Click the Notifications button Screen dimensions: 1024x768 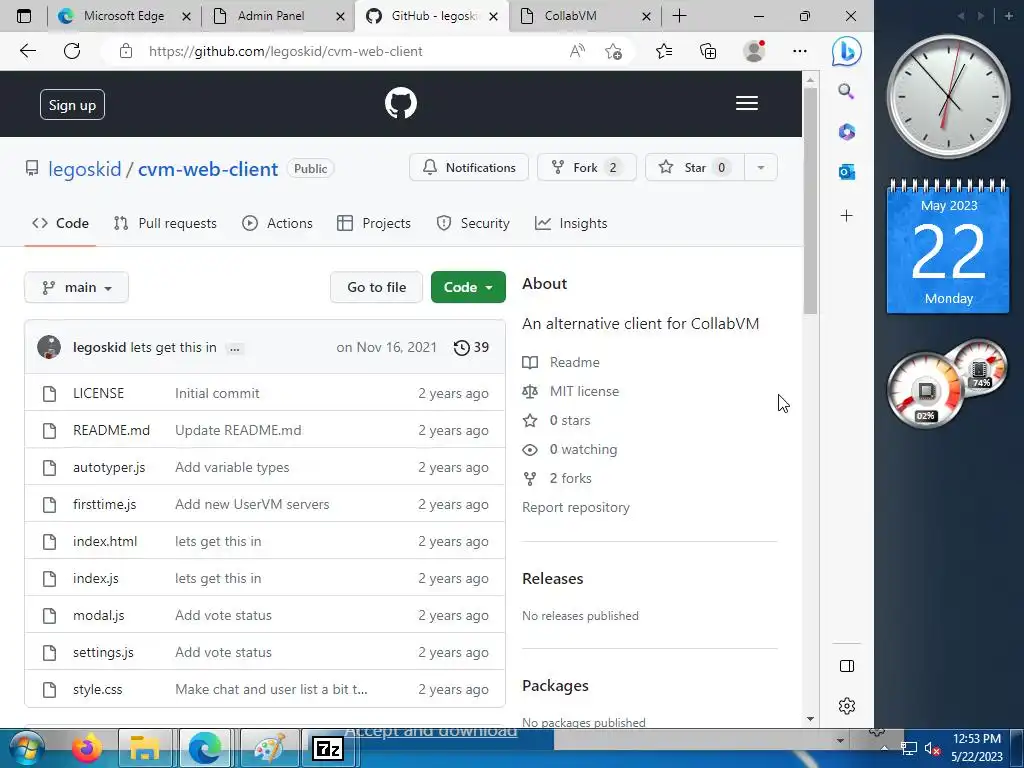click(469, 168)
